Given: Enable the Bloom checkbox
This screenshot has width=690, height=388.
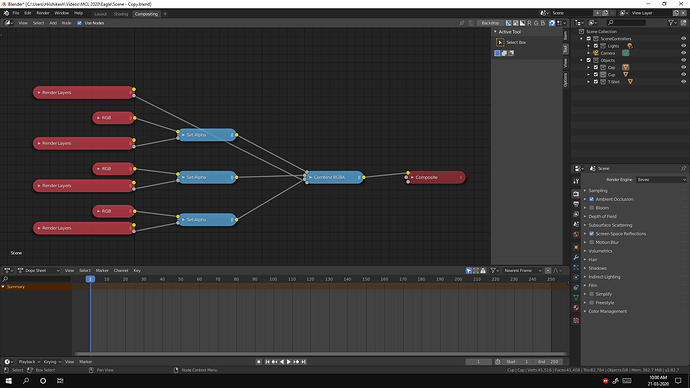Looking at the screenshot, I should click(x=591, y=208).
